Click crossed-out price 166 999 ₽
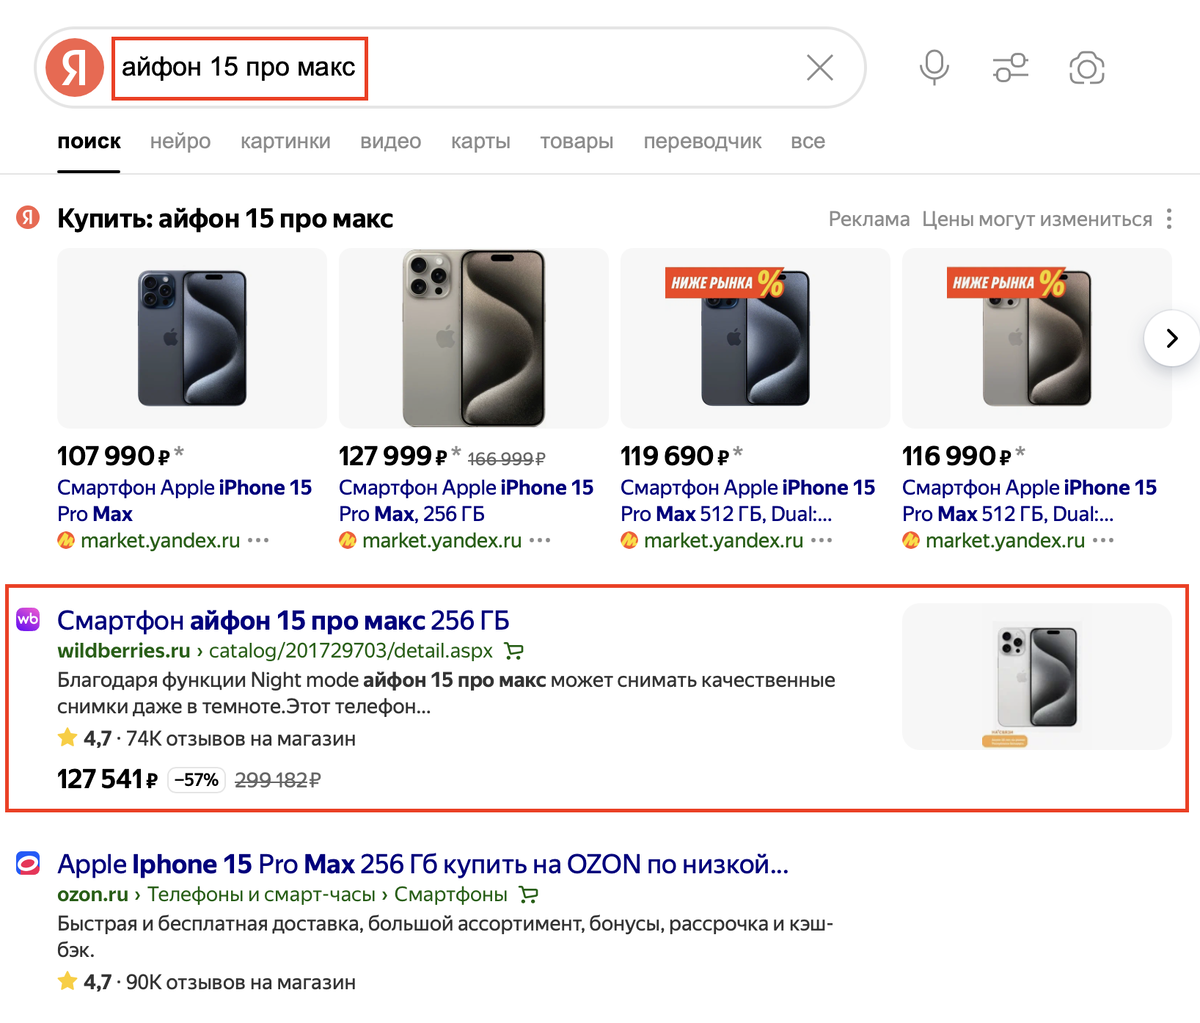Screen dimensions: 1200x1023 (506, 459)
